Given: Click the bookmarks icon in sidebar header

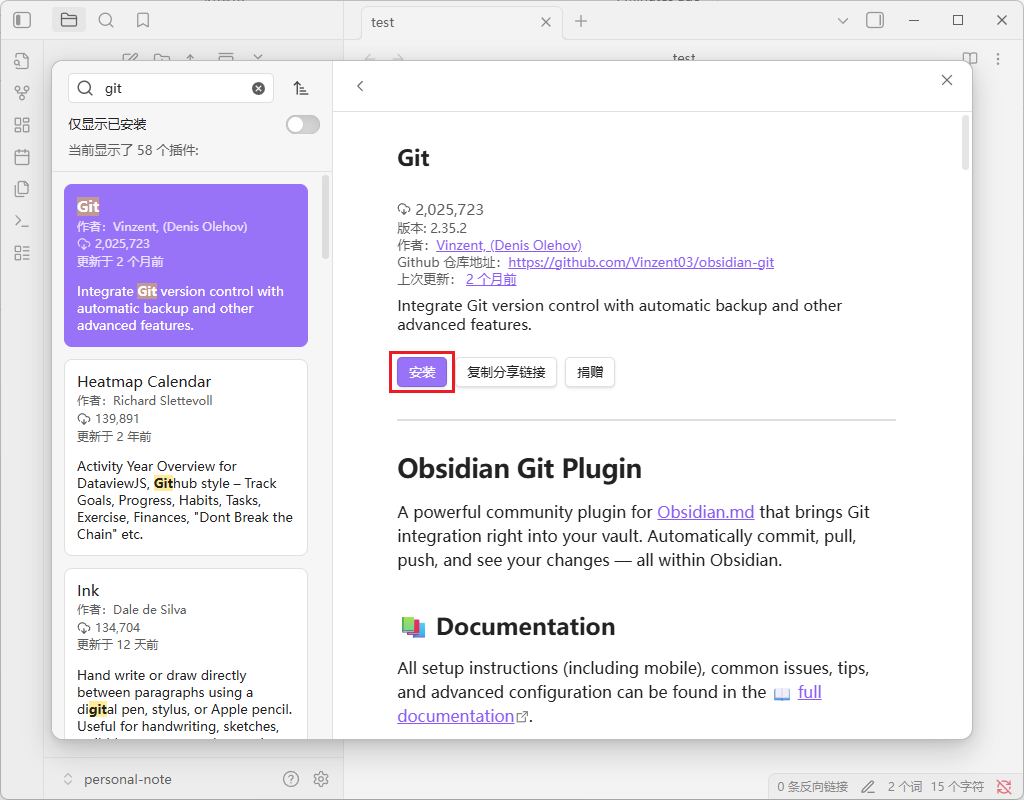Looking at the screenshot, I should (143, 20).
